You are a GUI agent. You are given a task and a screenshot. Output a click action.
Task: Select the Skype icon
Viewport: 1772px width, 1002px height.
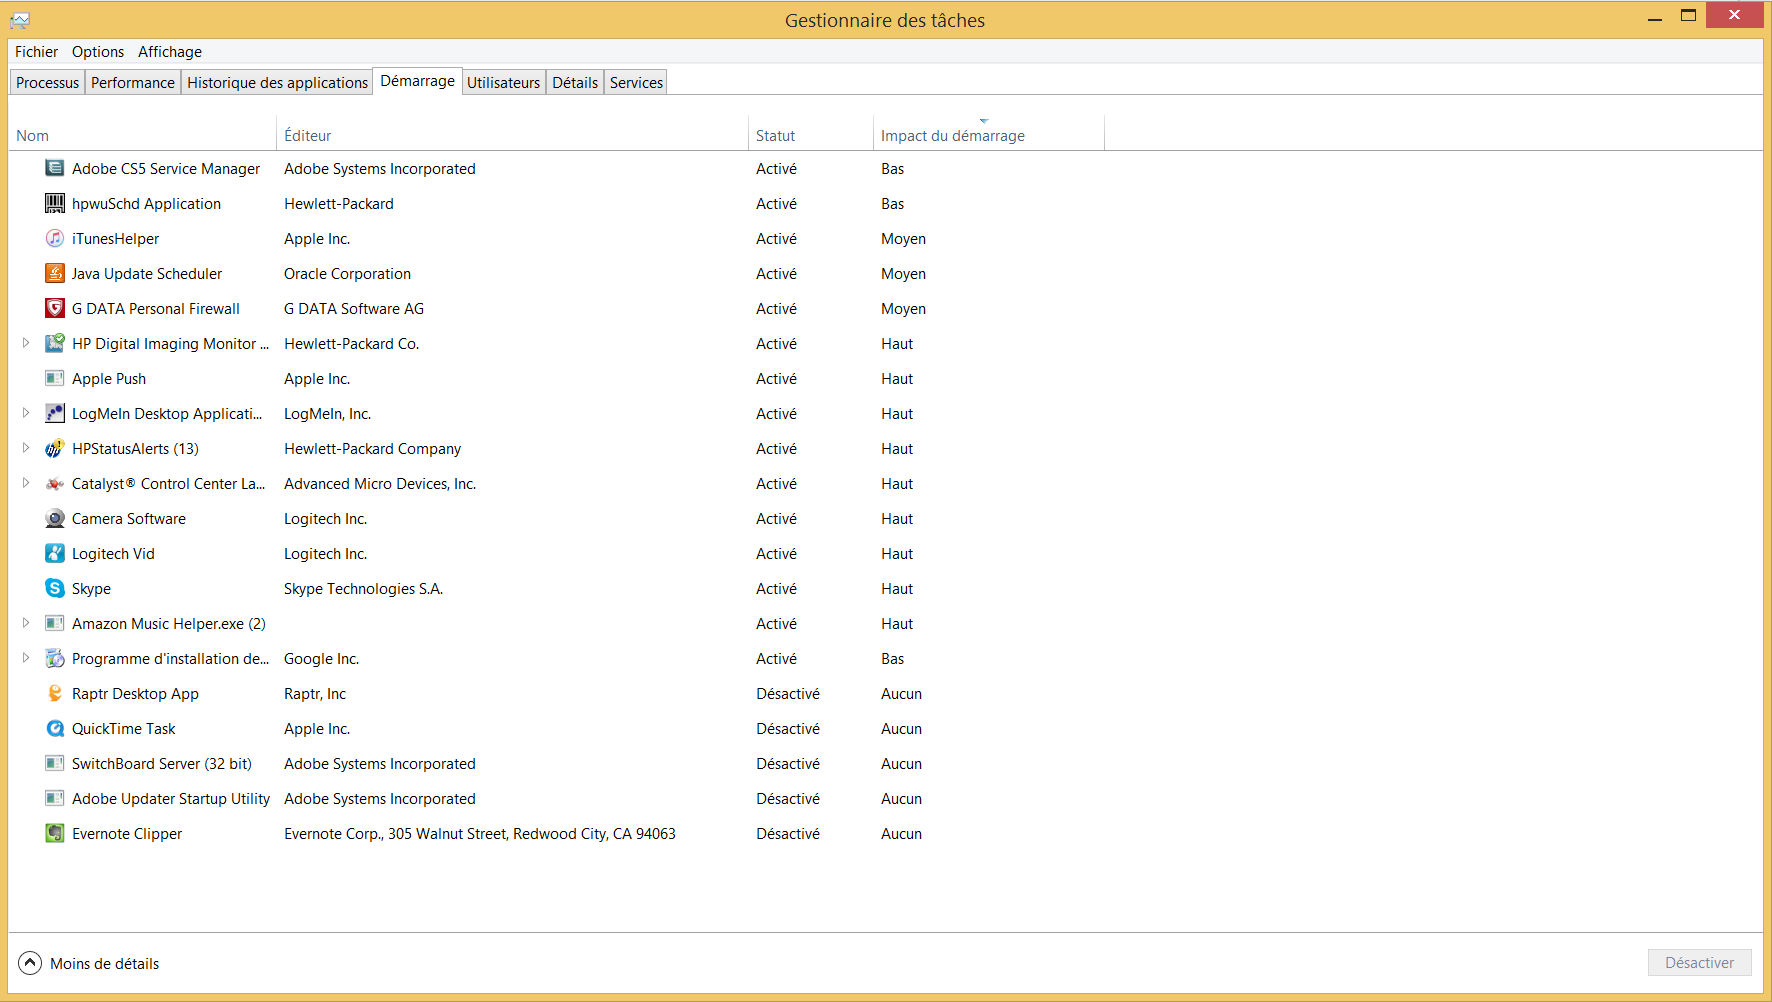pyautogui.click(x=55, y=588)
